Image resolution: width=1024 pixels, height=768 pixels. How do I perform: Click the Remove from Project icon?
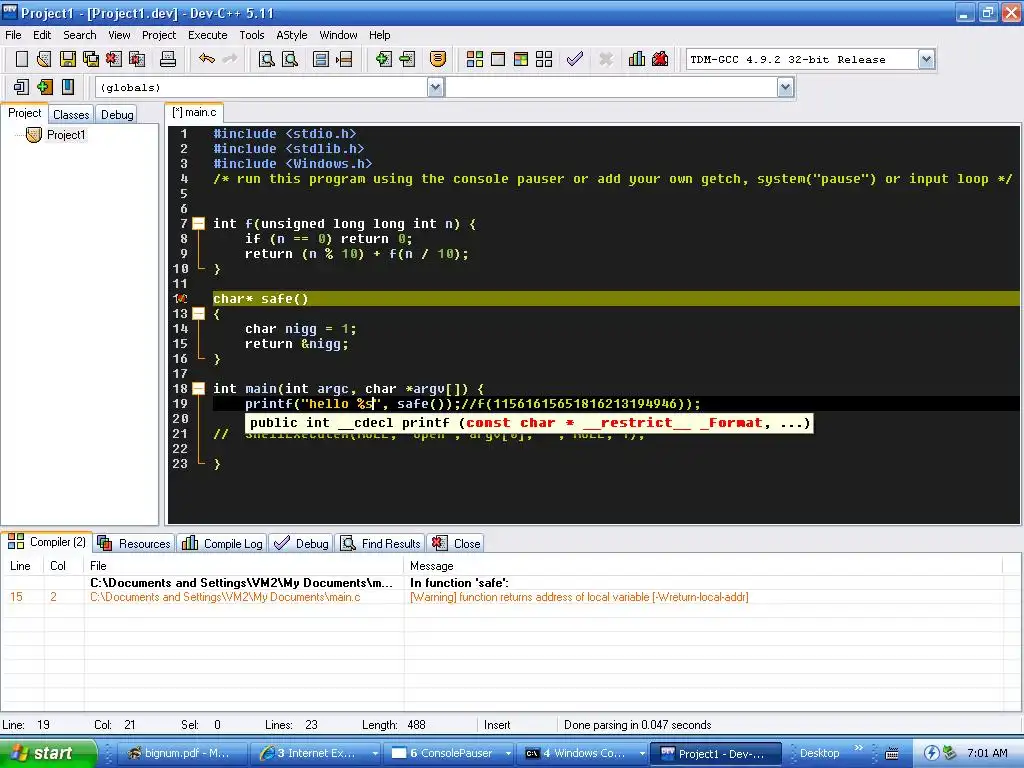point(407,59)
